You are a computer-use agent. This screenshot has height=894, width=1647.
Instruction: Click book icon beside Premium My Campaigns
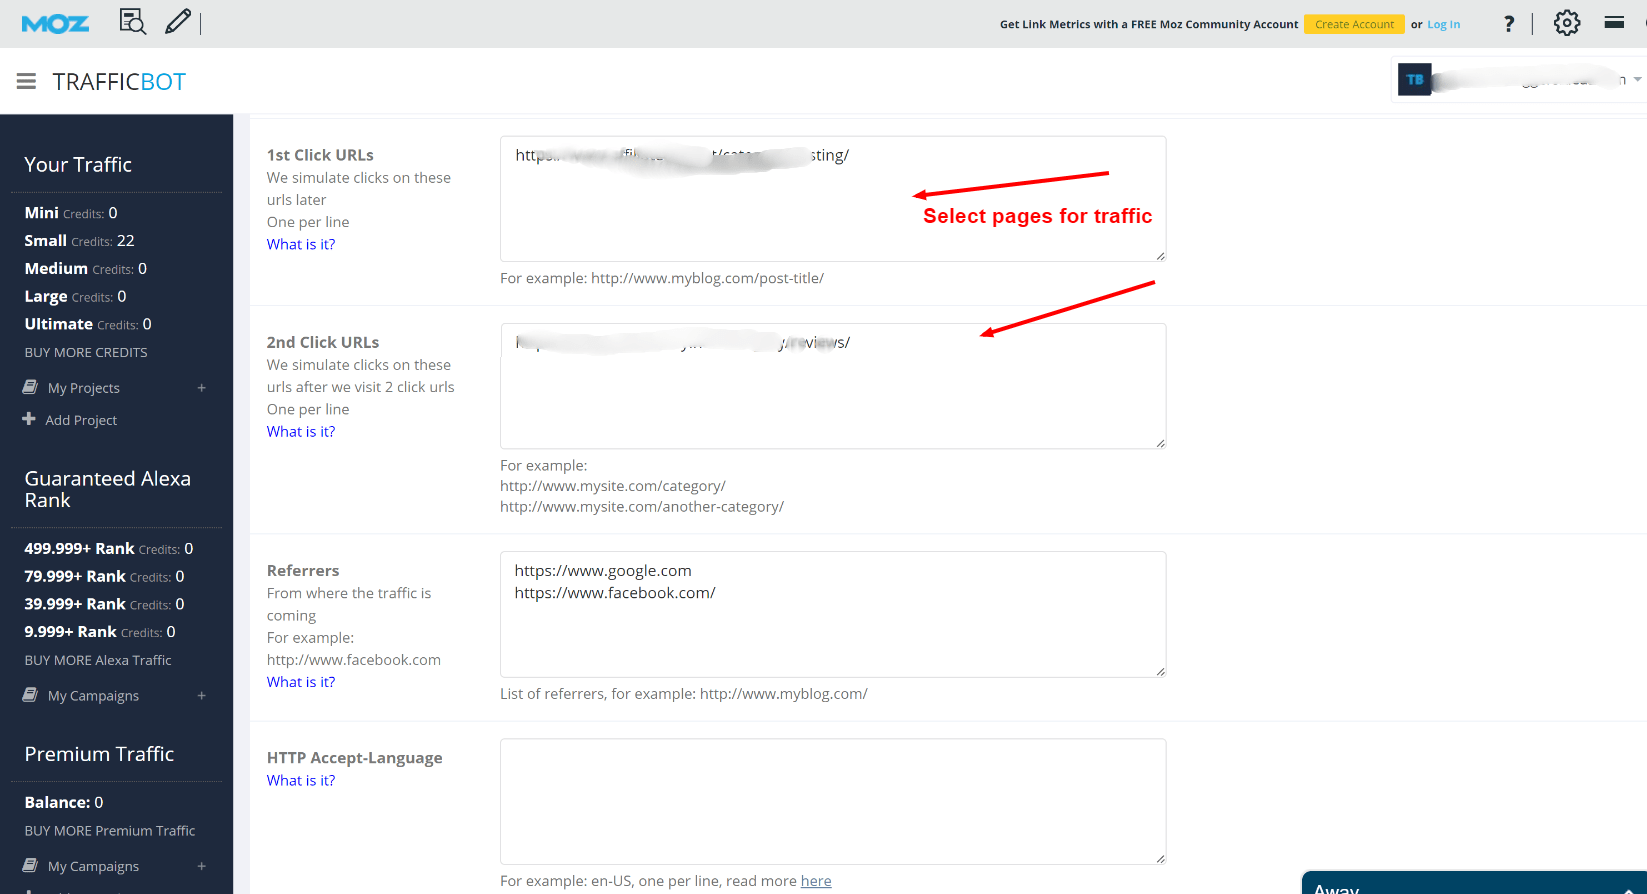[x=30, y=866]
